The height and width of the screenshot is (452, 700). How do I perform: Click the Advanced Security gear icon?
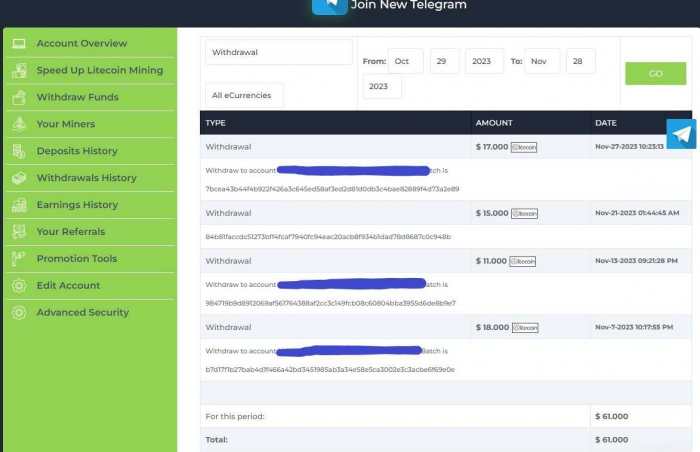coord(18,313)
